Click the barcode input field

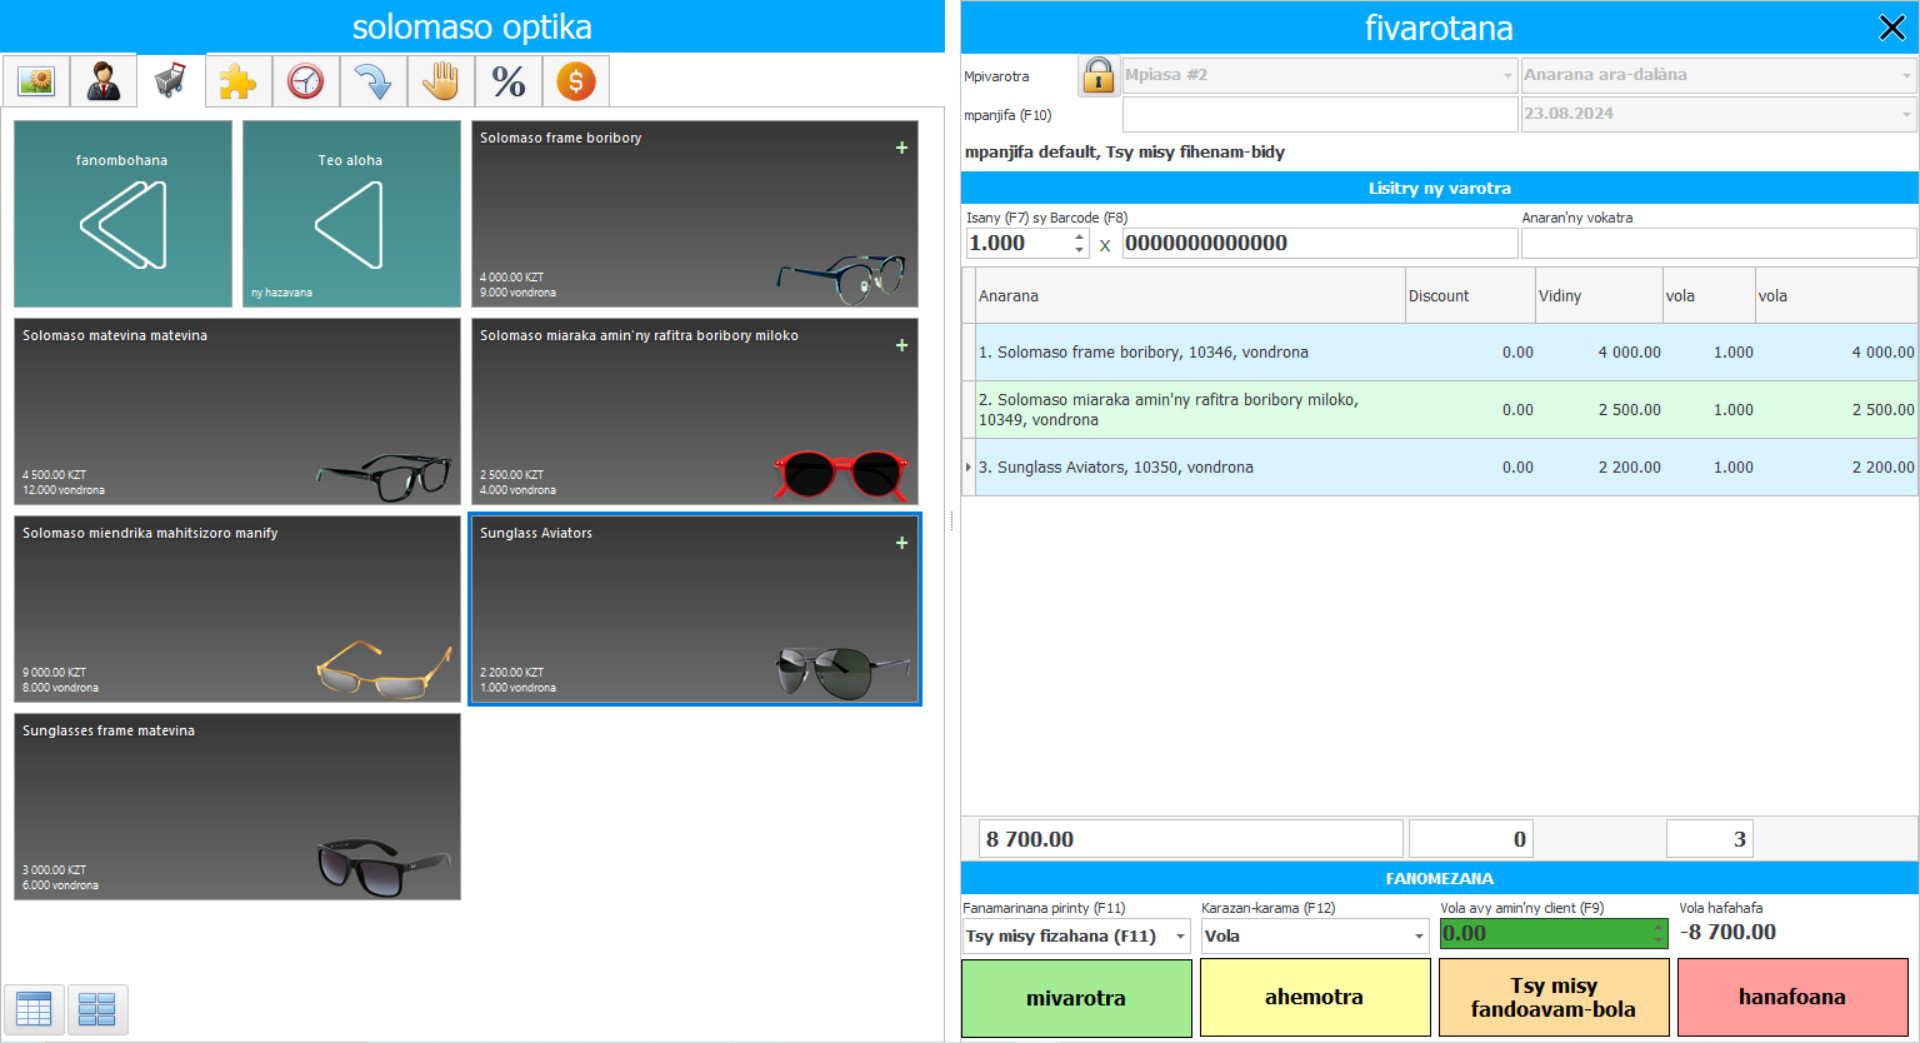pyautogui.click(x=1318, y=243)
